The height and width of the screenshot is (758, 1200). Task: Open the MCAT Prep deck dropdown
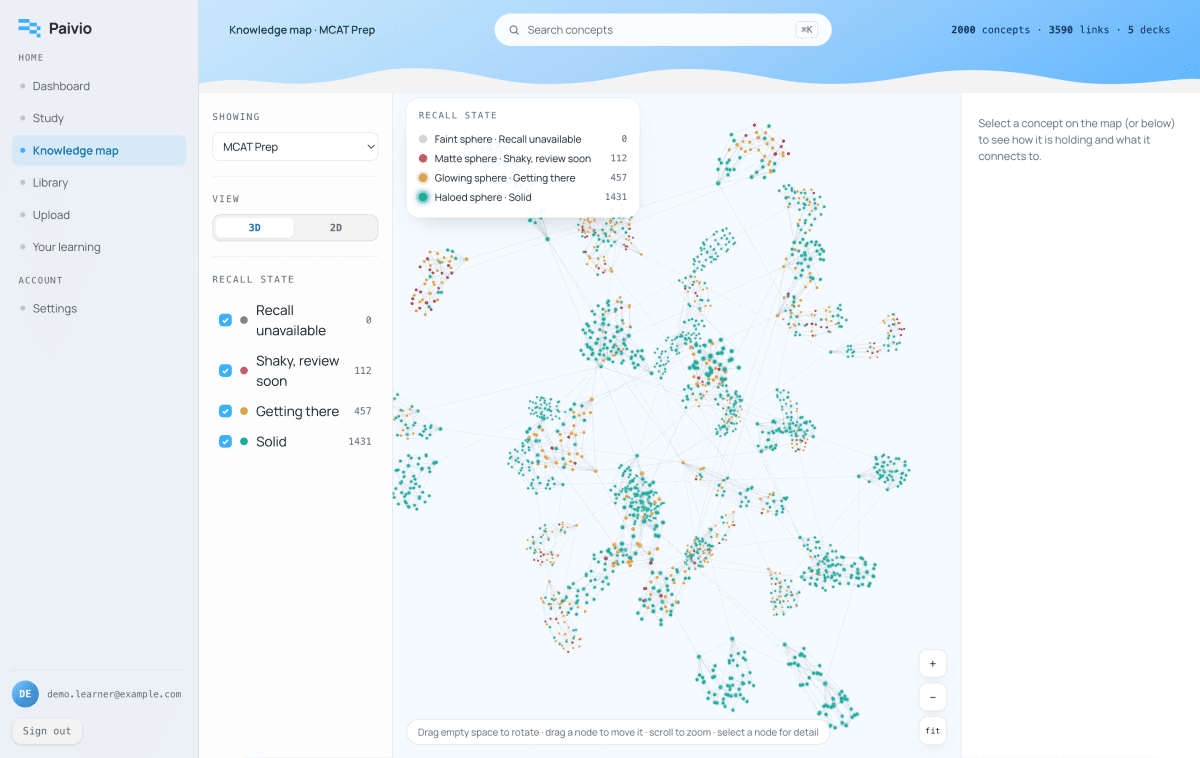point(295,146)
